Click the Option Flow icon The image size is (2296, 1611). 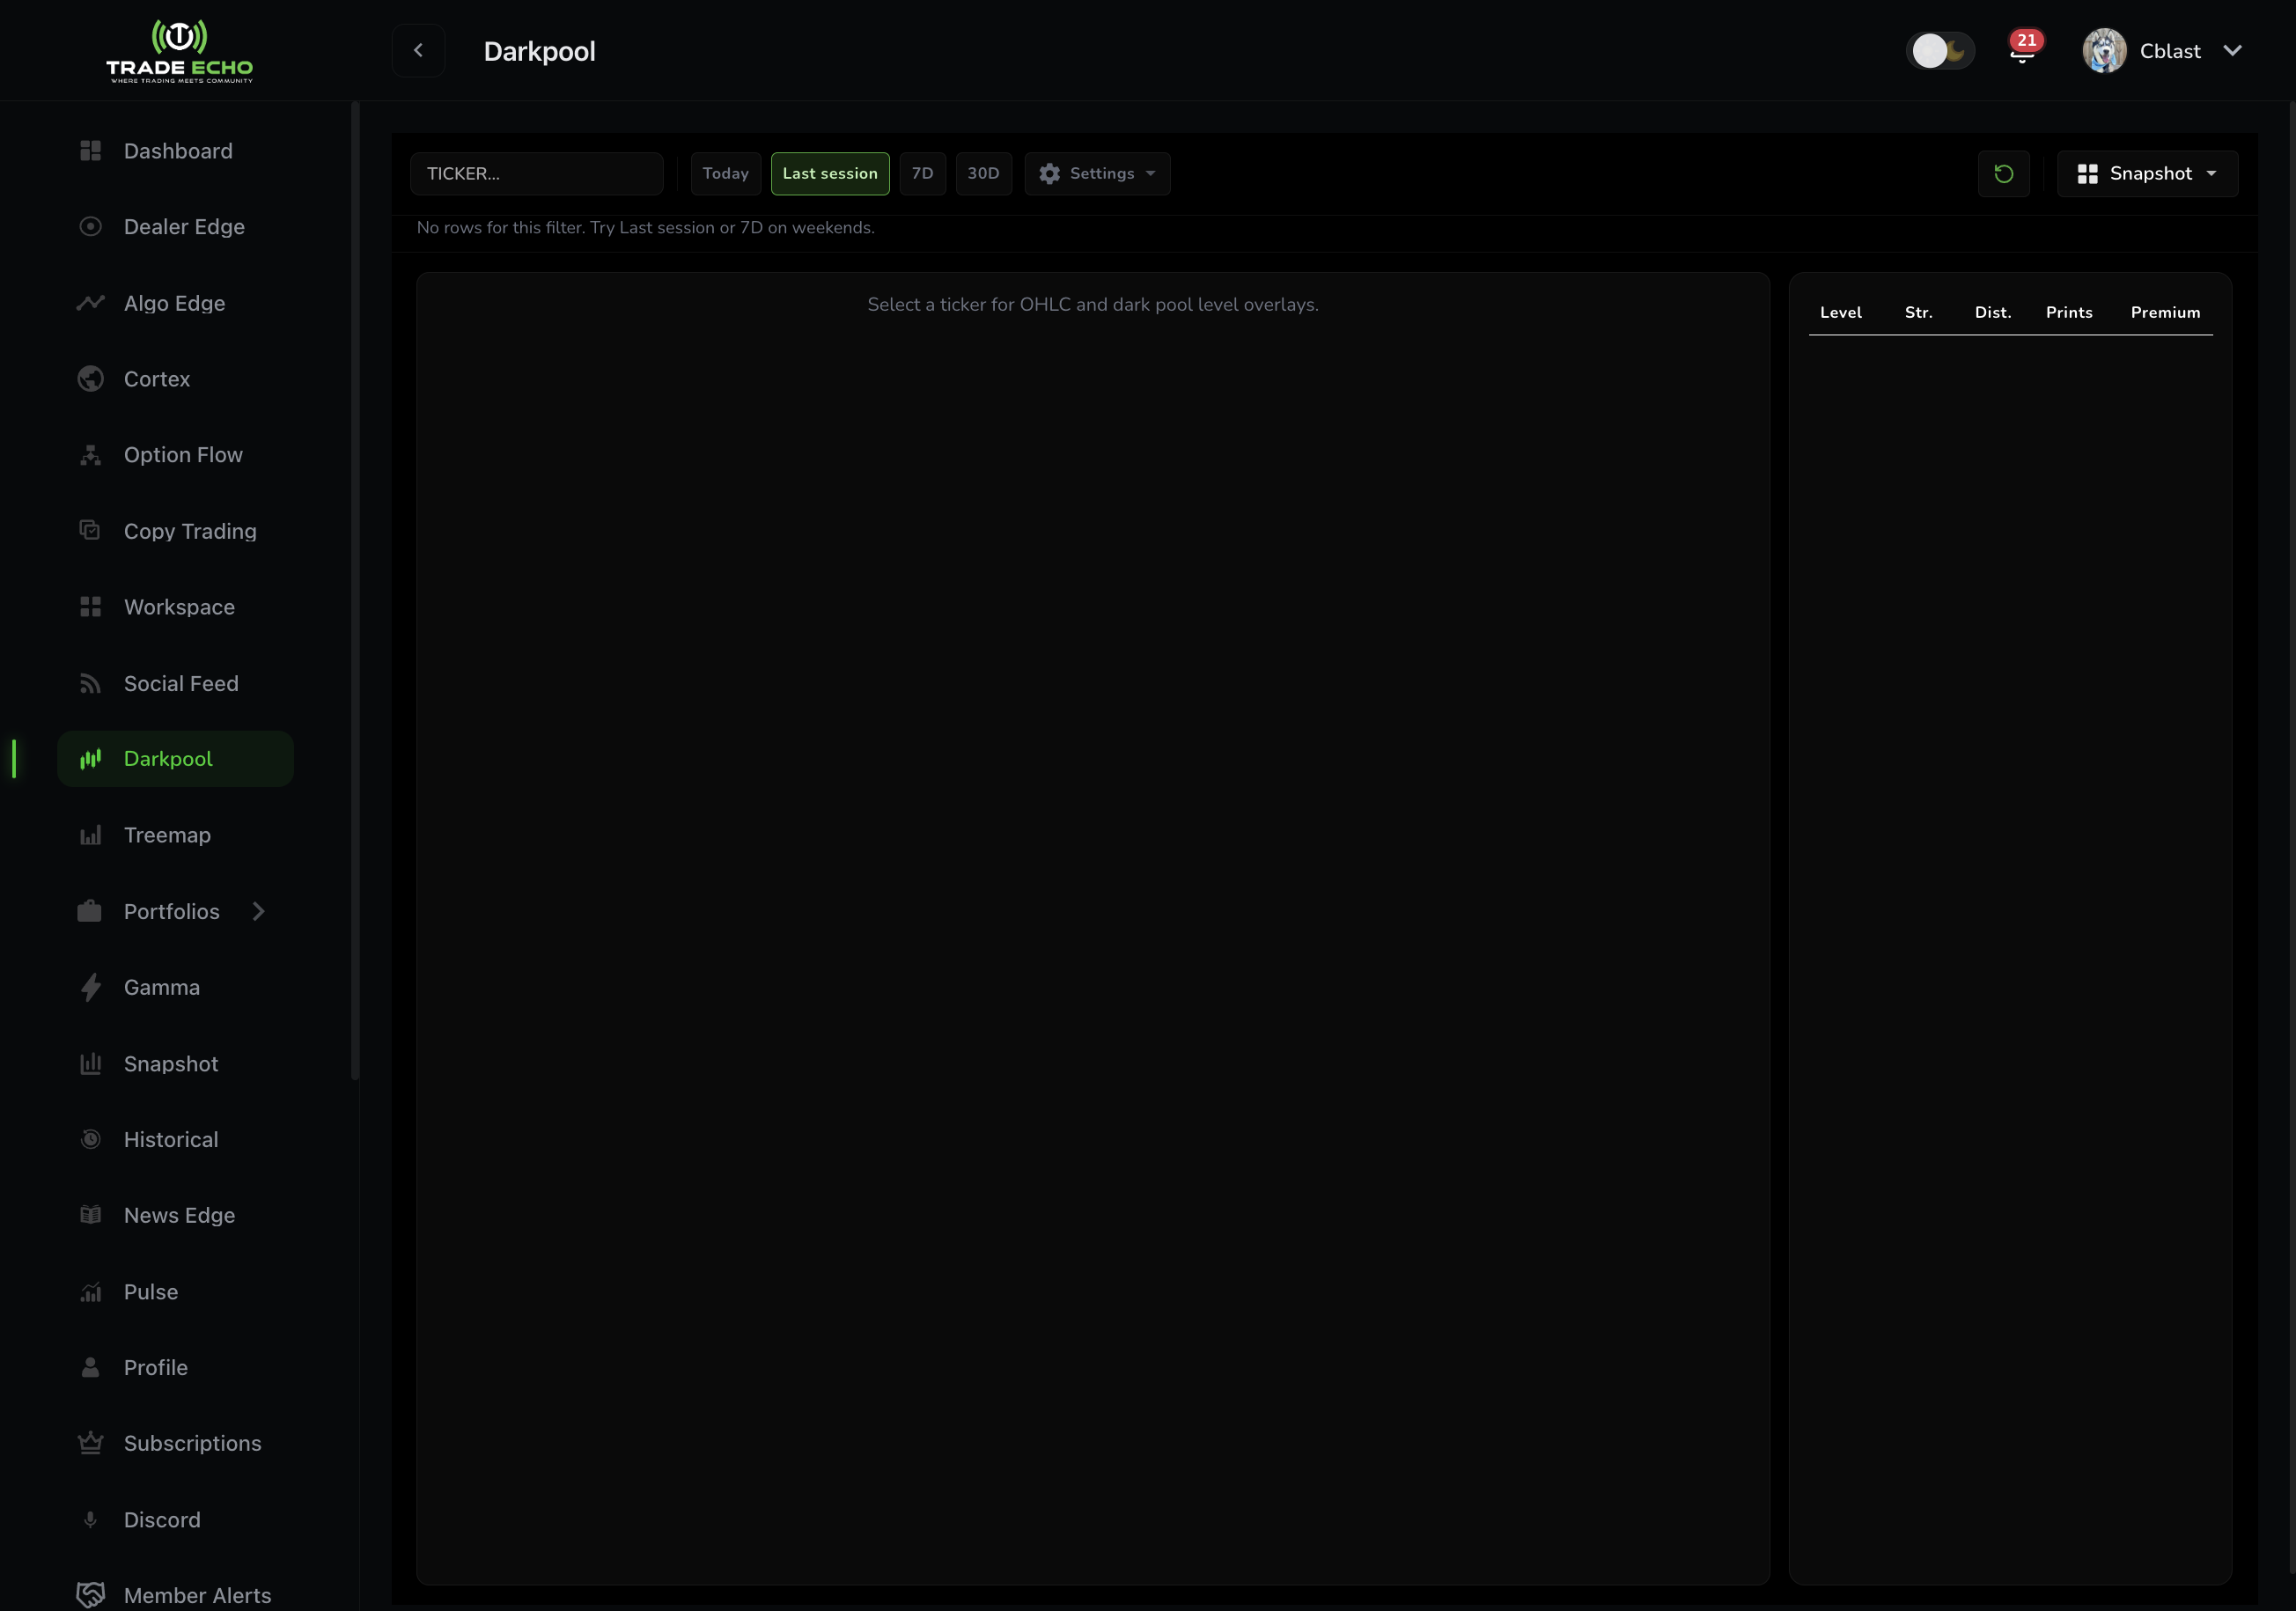90,455
